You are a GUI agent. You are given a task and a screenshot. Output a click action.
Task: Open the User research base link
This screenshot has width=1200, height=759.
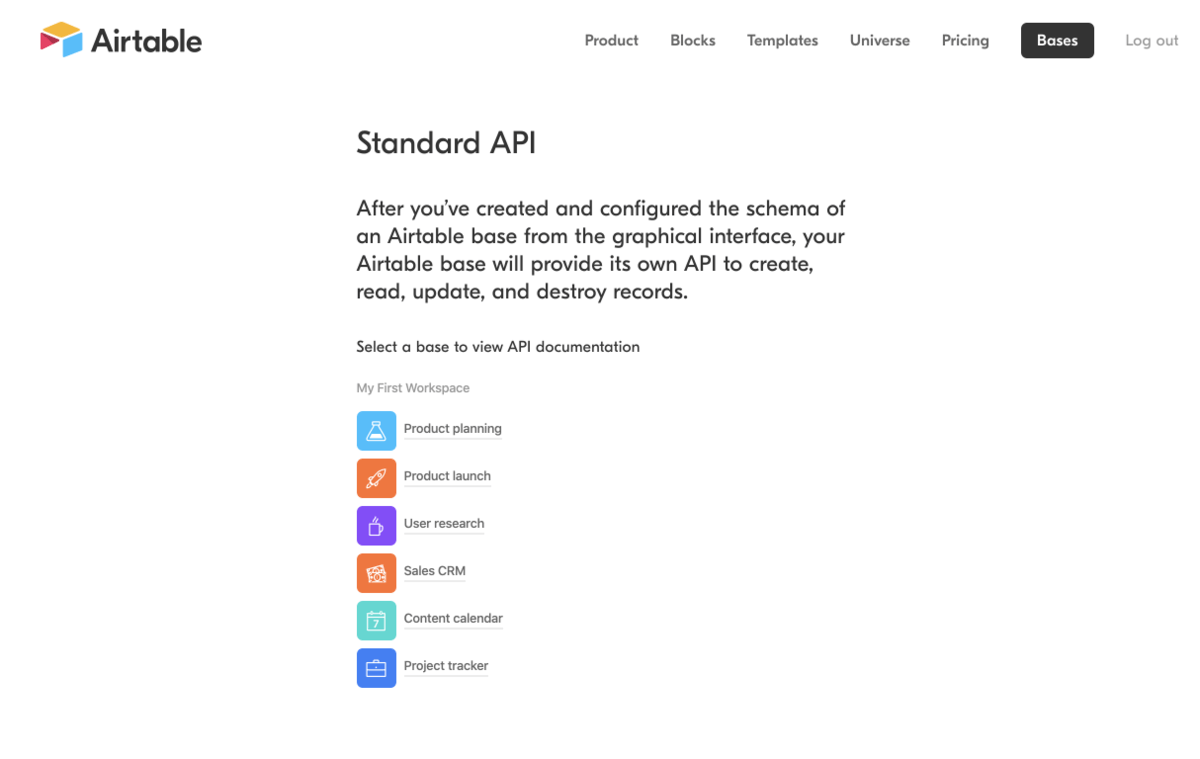point(444,524)
